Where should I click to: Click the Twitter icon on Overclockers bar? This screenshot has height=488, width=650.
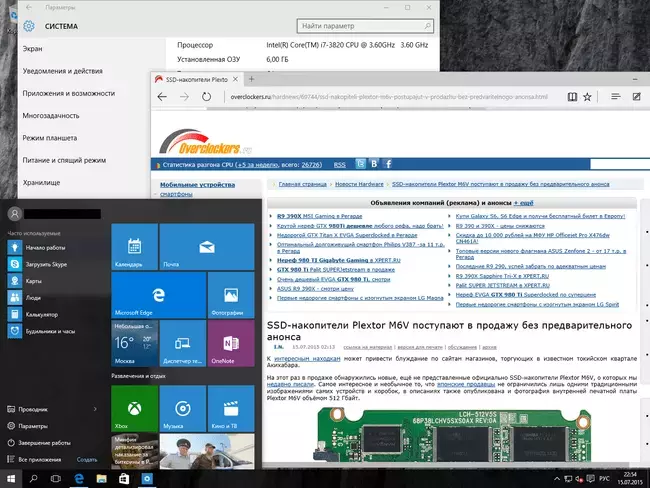tap(361, 164)
